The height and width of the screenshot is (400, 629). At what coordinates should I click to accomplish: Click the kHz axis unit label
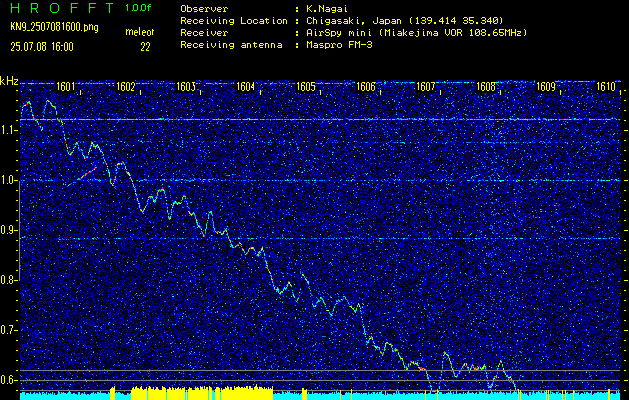click(x=9, y=81)
